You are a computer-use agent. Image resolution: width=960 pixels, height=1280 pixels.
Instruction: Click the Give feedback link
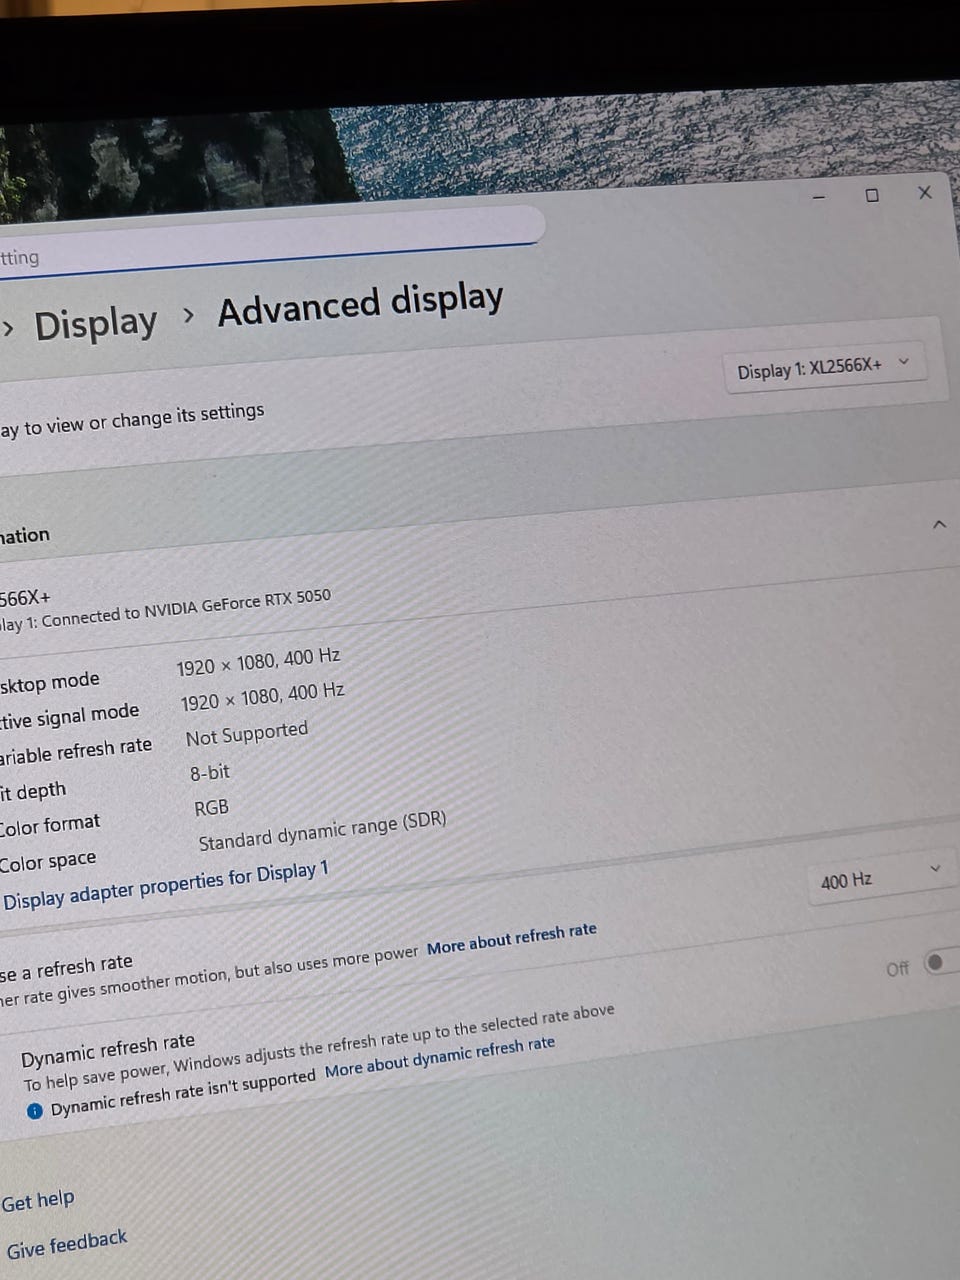[67, 1245]
